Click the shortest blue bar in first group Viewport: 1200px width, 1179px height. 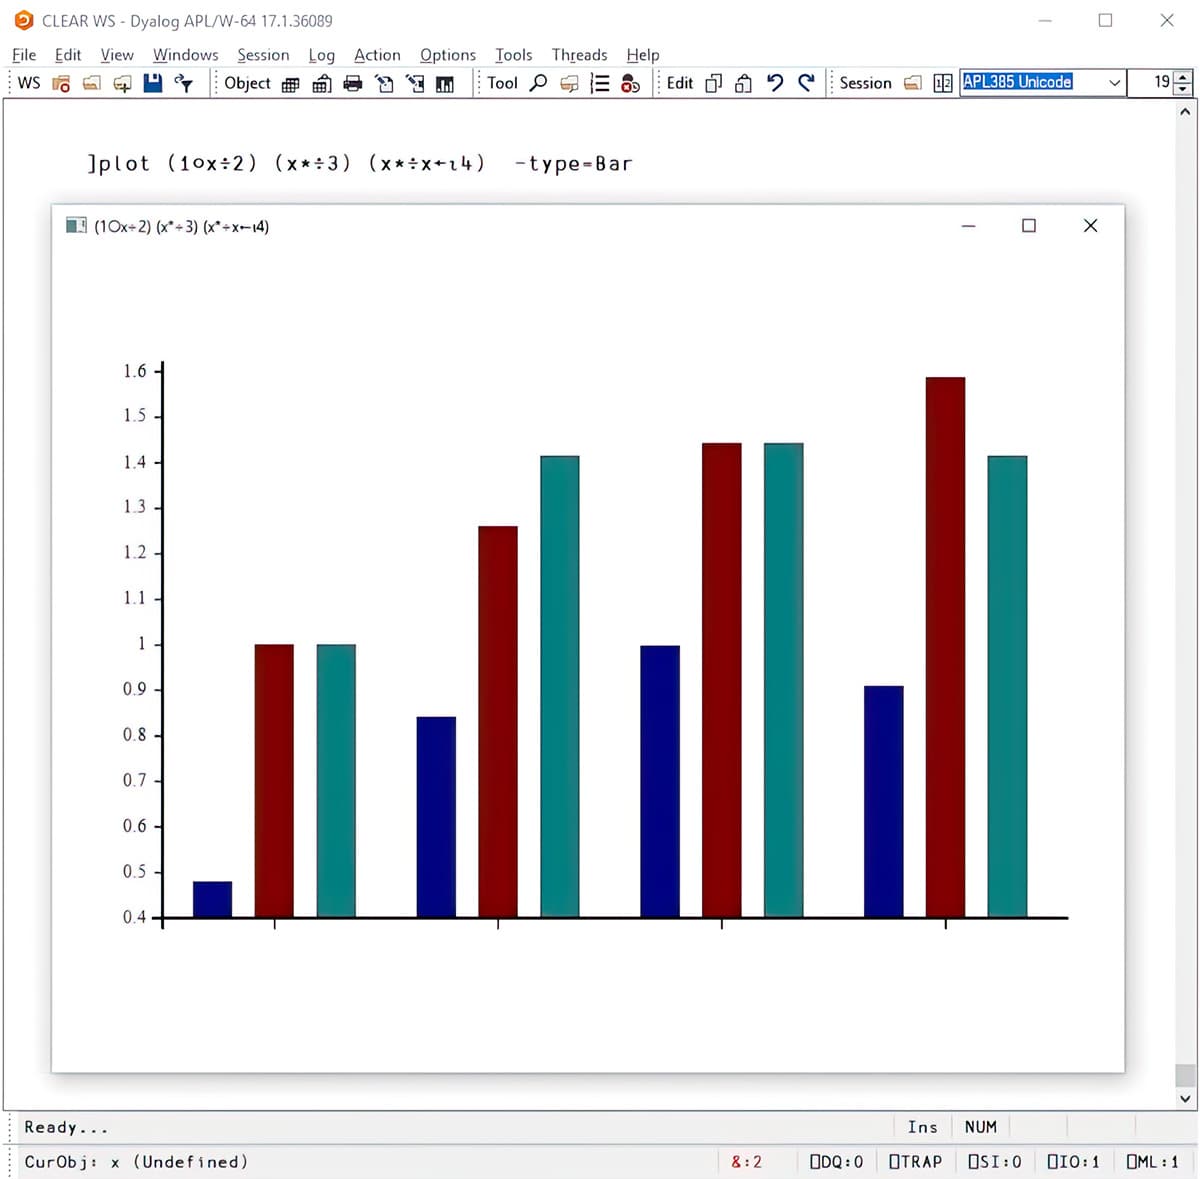212,899
